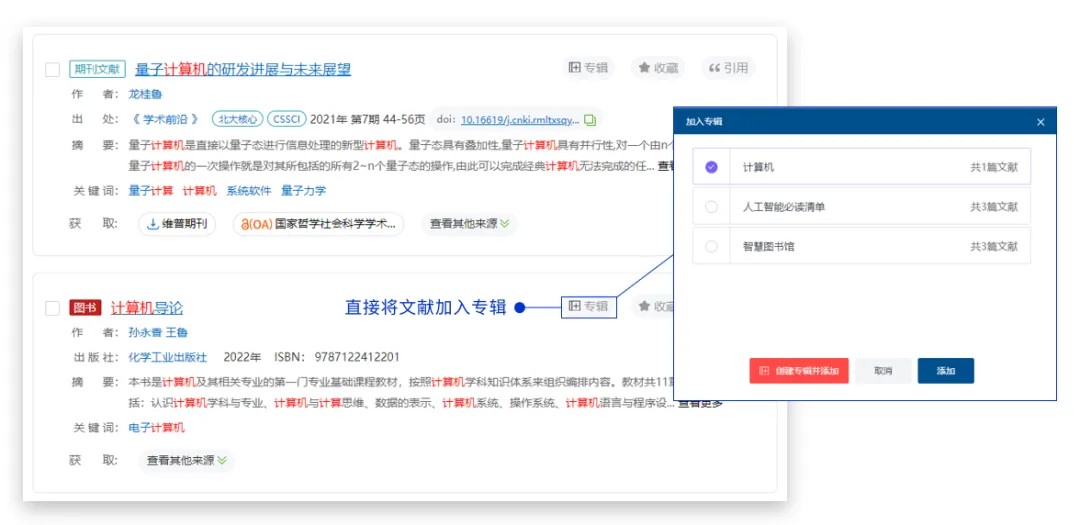Expand 查看其他来源 for the 计算机导论 book
1080x525 pixels.
[x=187, y=461]
